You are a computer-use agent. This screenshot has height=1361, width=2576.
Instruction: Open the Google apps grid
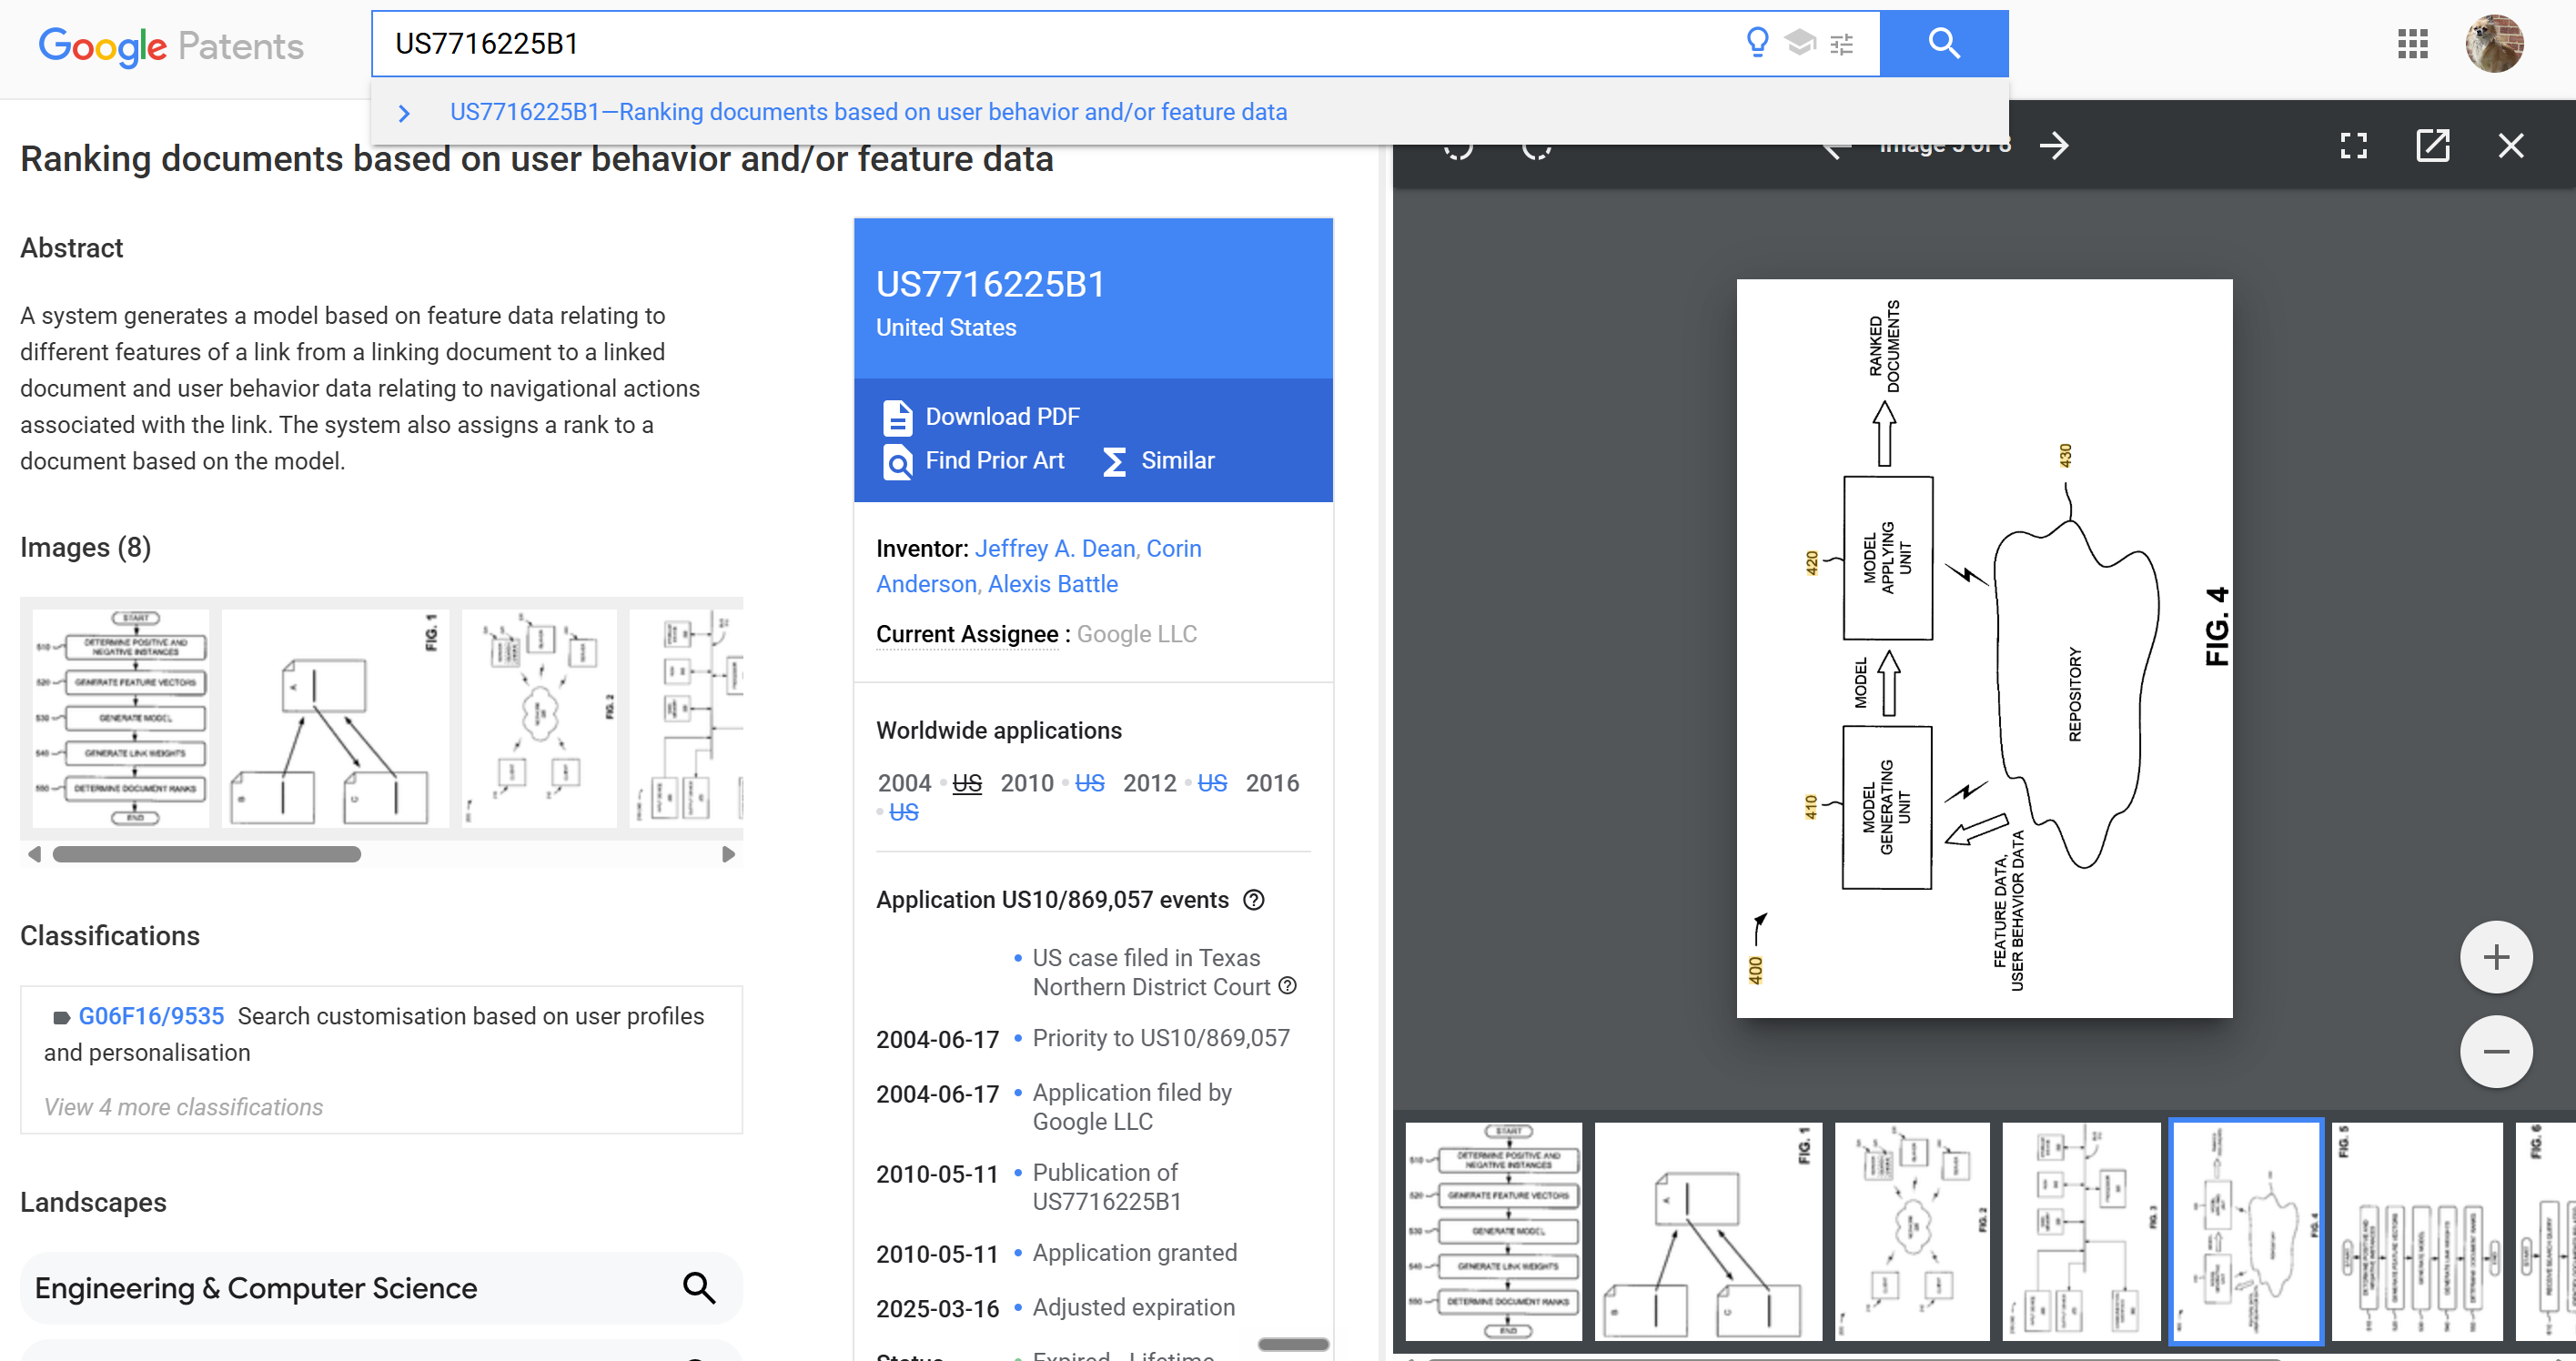click(2412, 44)
